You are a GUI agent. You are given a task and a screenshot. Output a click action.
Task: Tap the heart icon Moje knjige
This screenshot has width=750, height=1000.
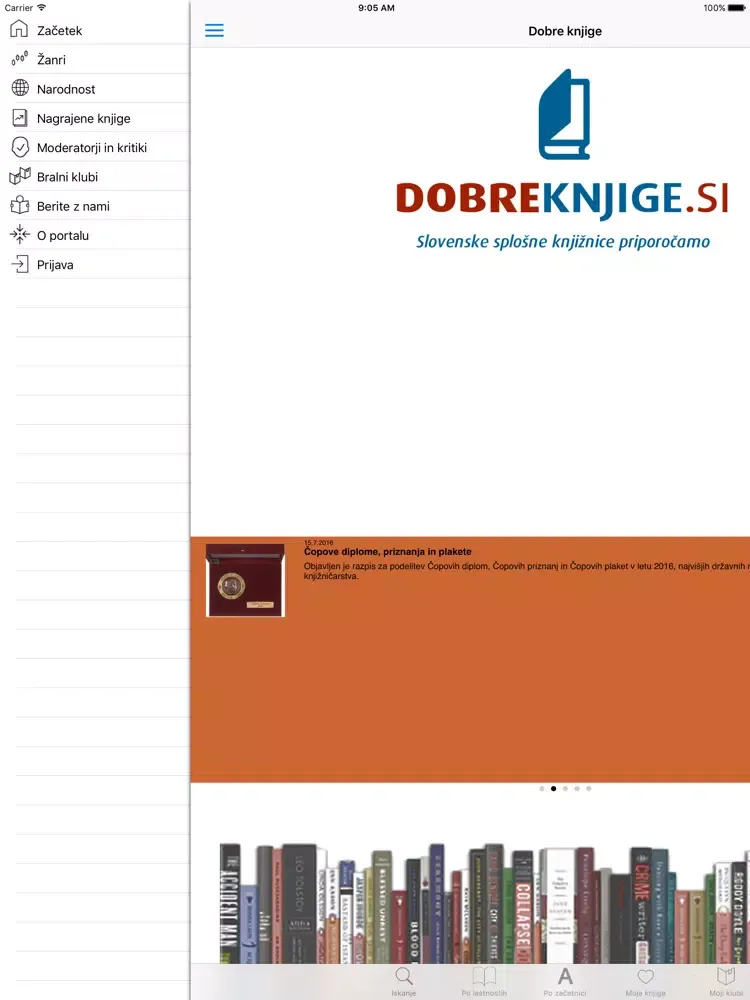coord(645,976)
